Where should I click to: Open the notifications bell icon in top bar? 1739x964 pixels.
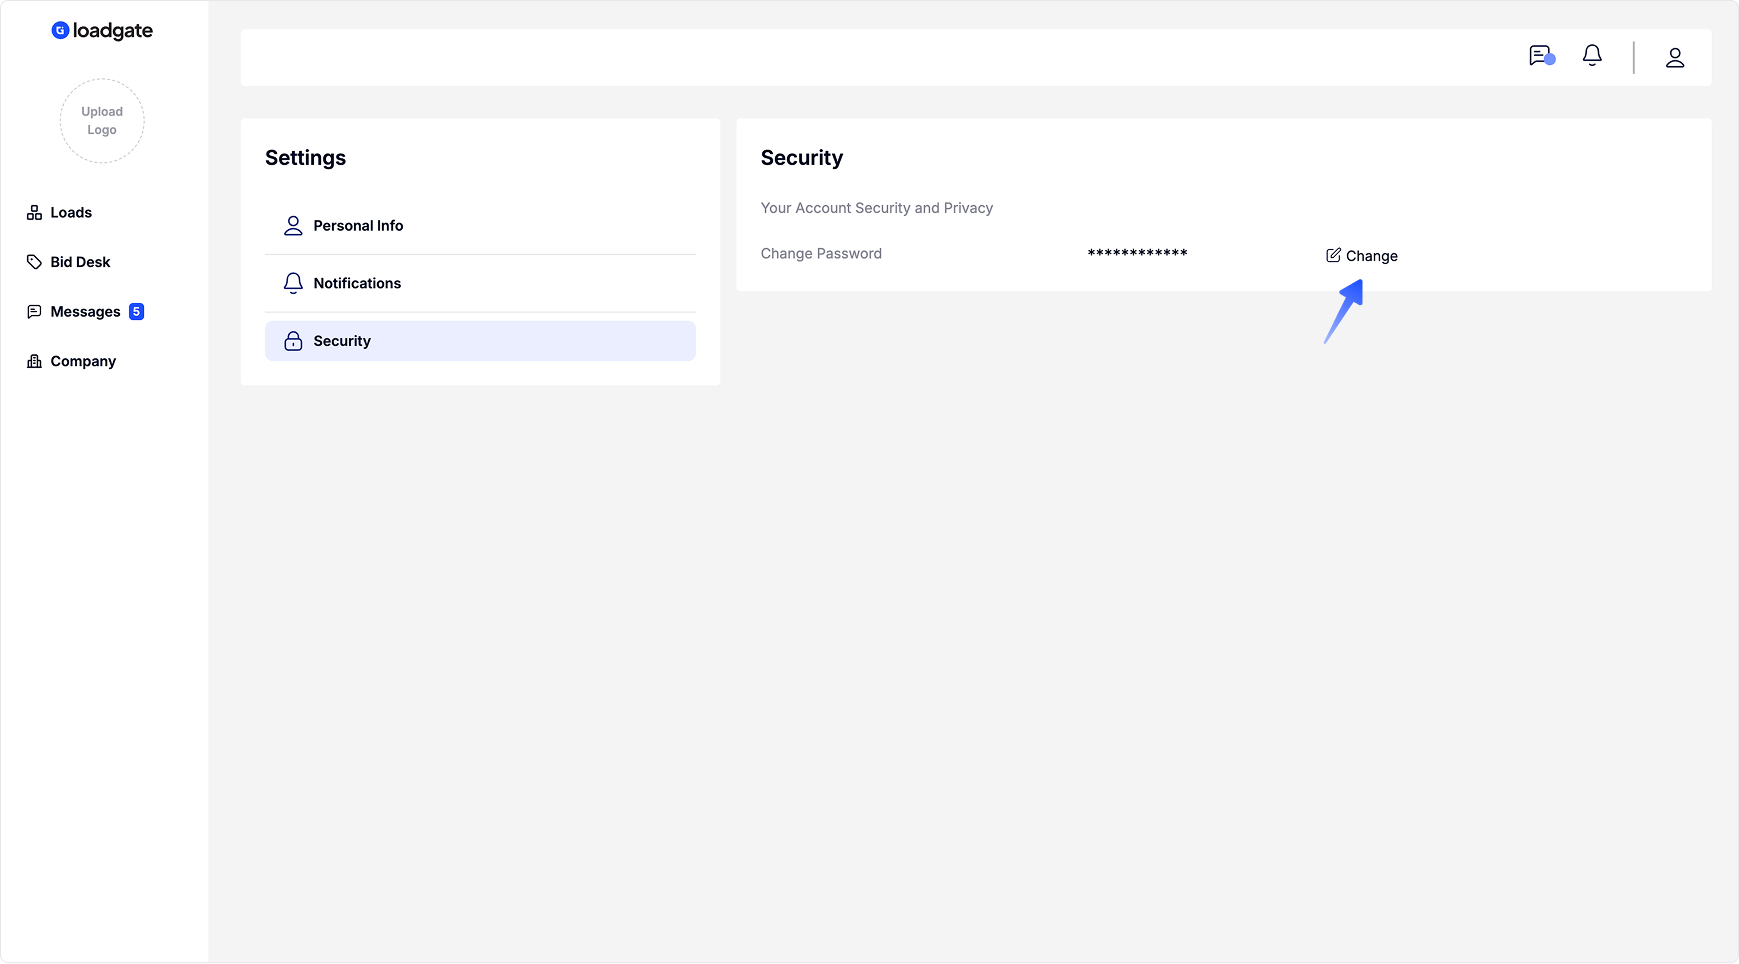[x=1592, y=56]
